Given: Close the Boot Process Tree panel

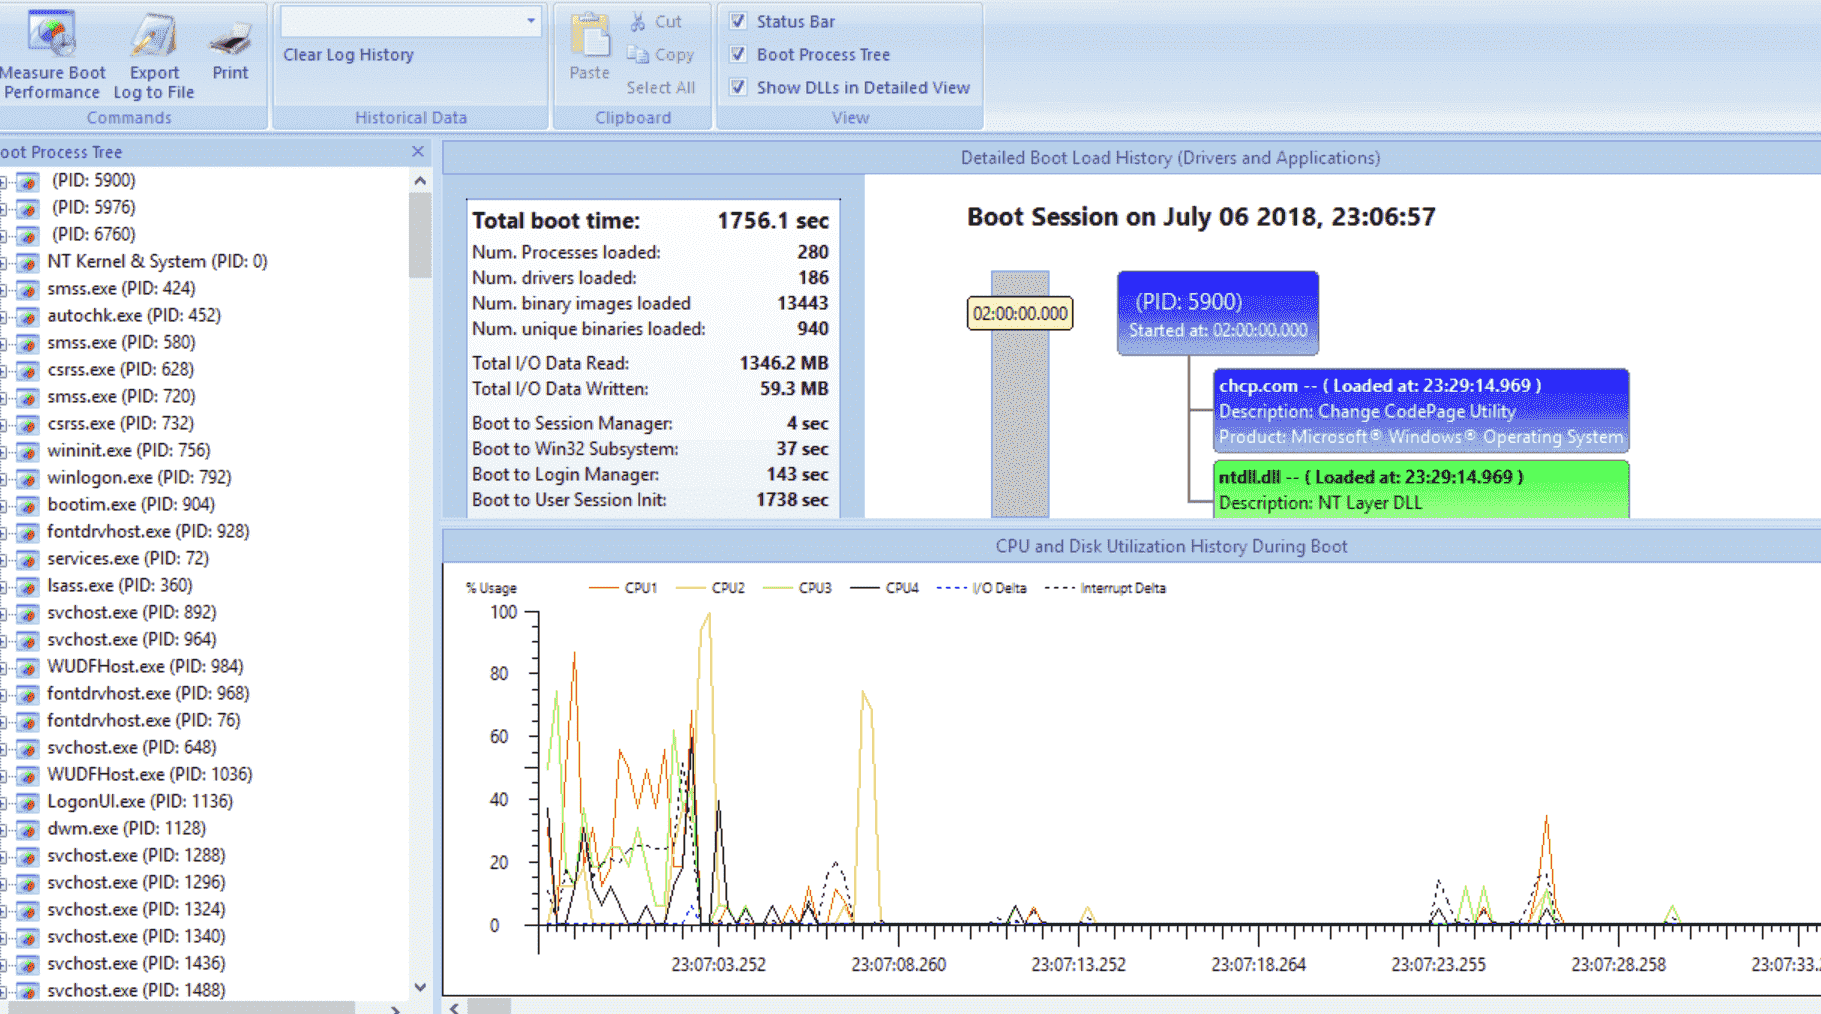Looking at the screenshot, I should (x=418, y=152).
